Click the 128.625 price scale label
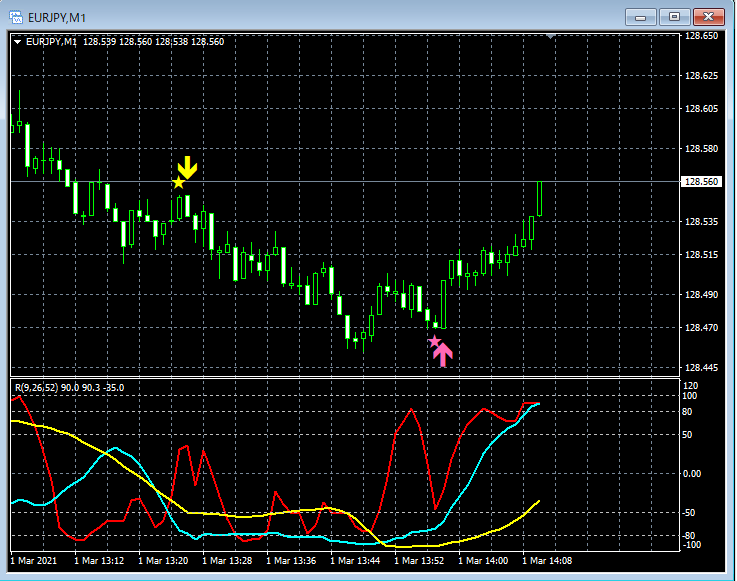This screenshot has height=581, width=737. click(701, 76)
